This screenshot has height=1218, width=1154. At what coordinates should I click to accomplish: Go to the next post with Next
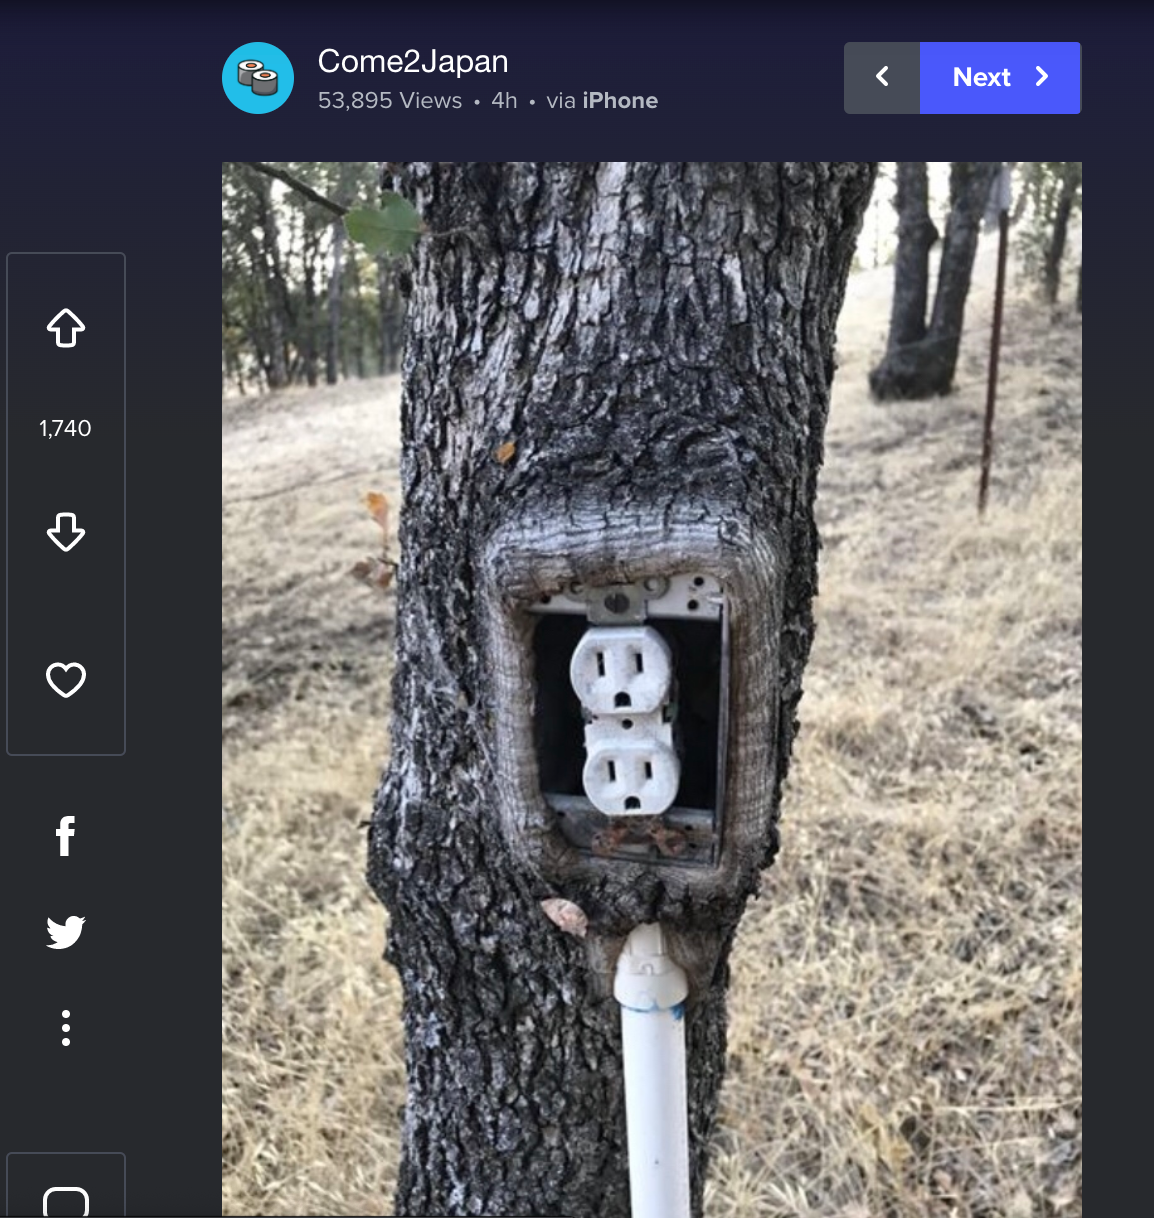[x=1000, y=77]
